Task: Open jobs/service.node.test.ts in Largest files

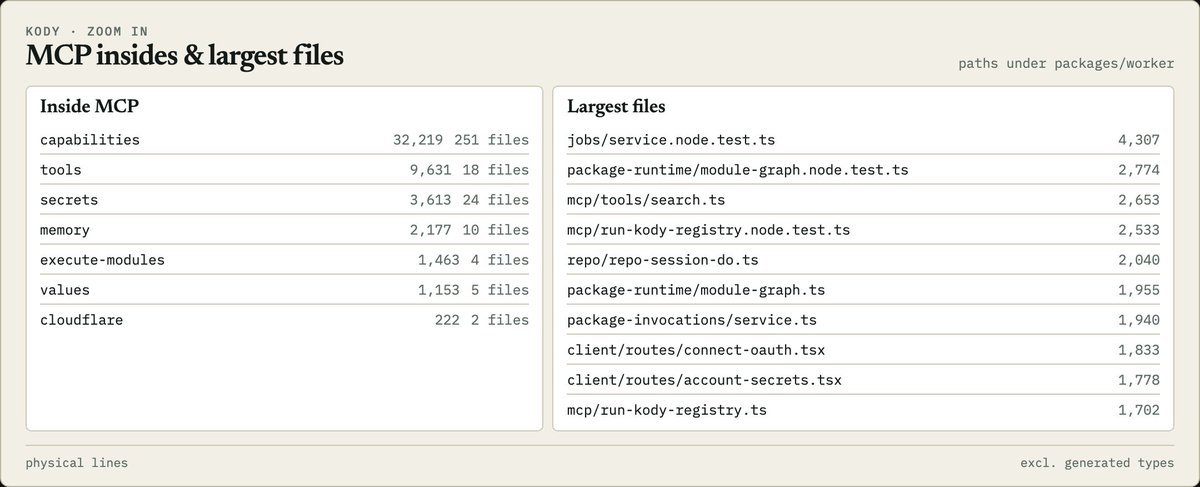Action: point(863,140)
